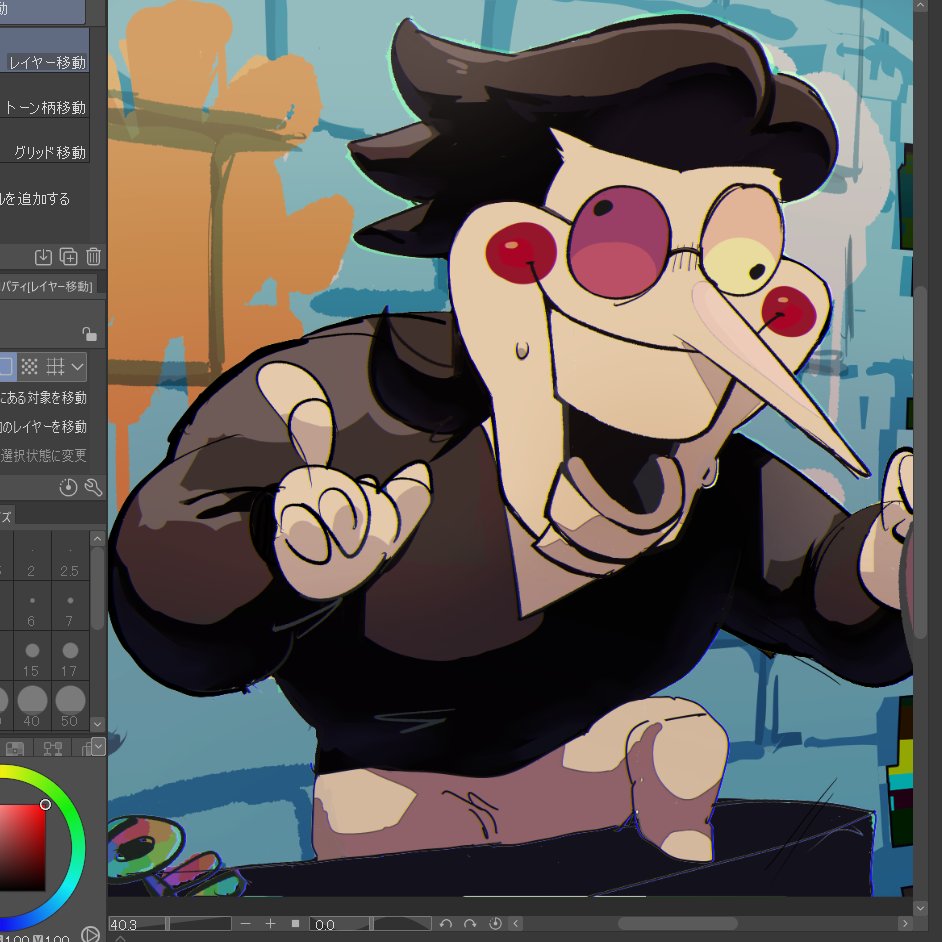Click the canvas vertical scrollbar thumb
The height and width of the screenshot is (942, 942).
click(x=921, y=463)
